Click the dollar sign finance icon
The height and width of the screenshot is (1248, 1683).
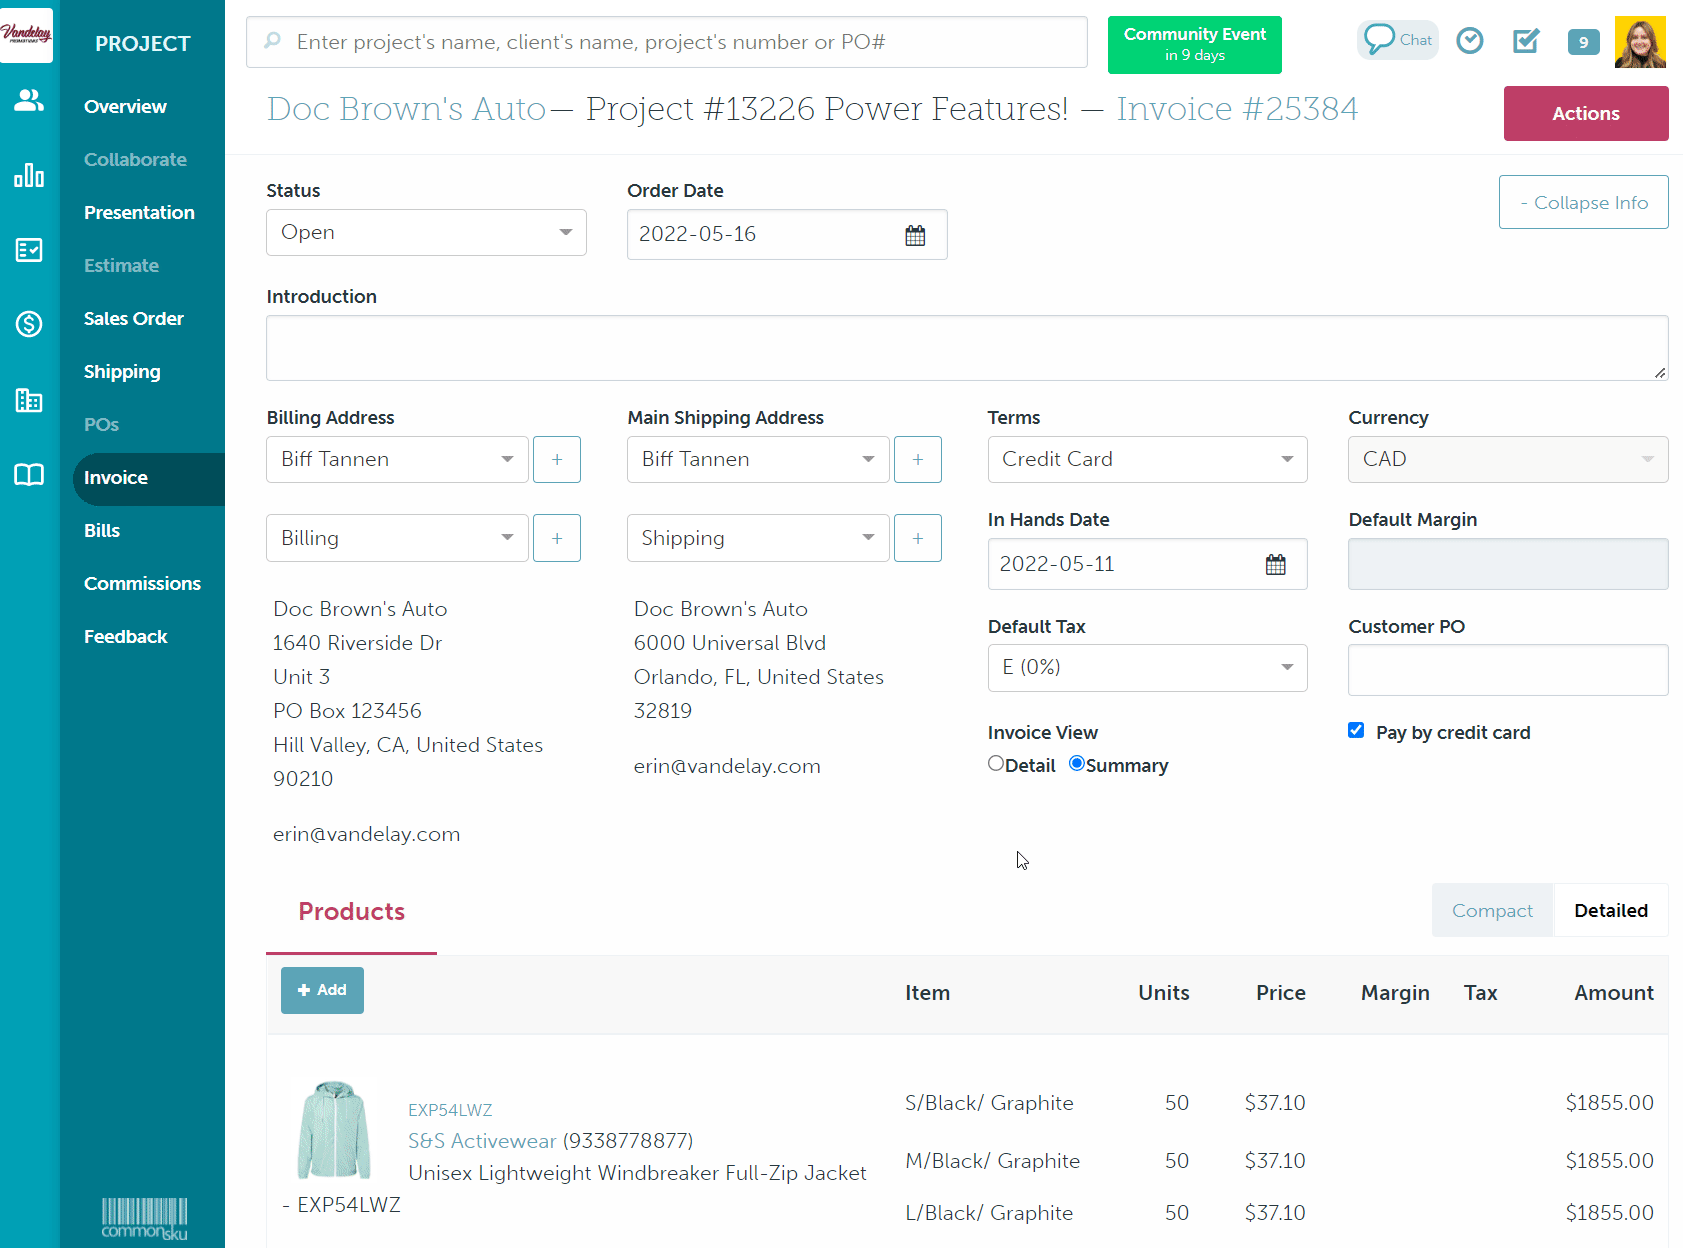[29, 324]
